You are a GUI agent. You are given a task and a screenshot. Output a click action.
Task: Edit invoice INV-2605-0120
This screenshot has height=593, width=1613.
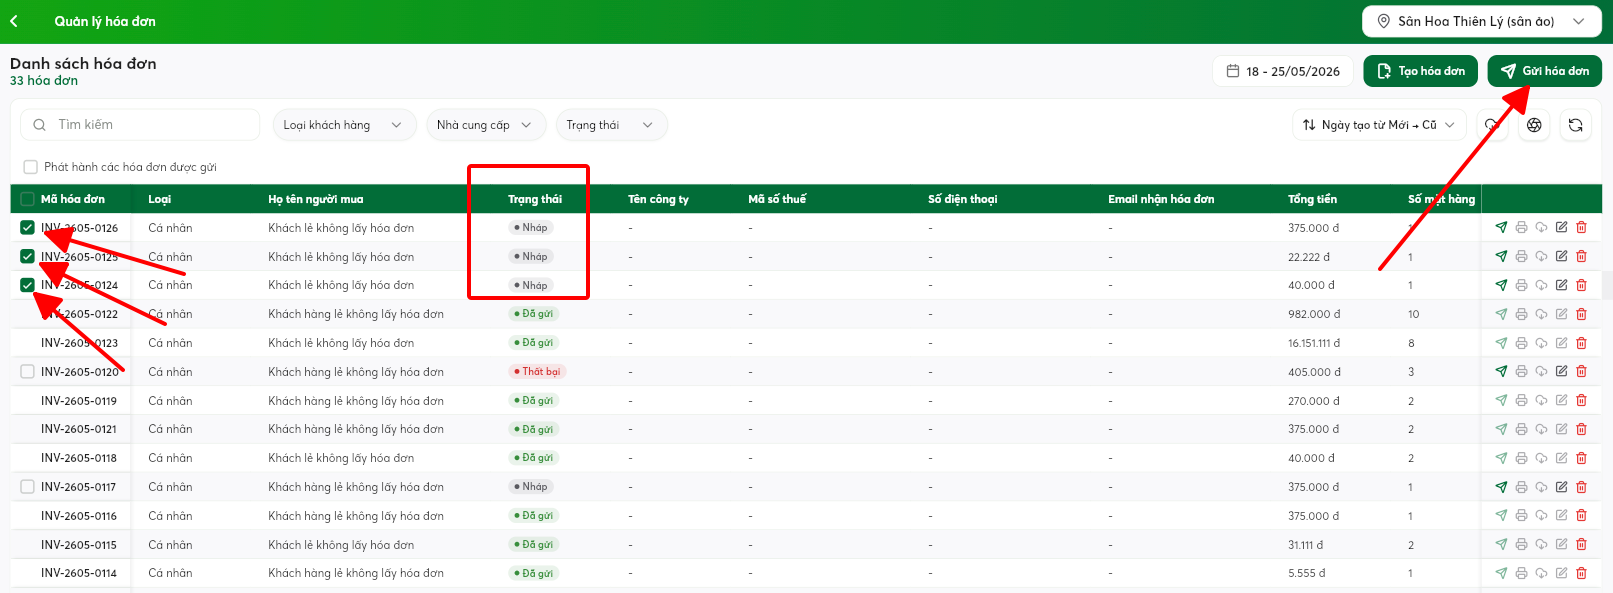1561,372
